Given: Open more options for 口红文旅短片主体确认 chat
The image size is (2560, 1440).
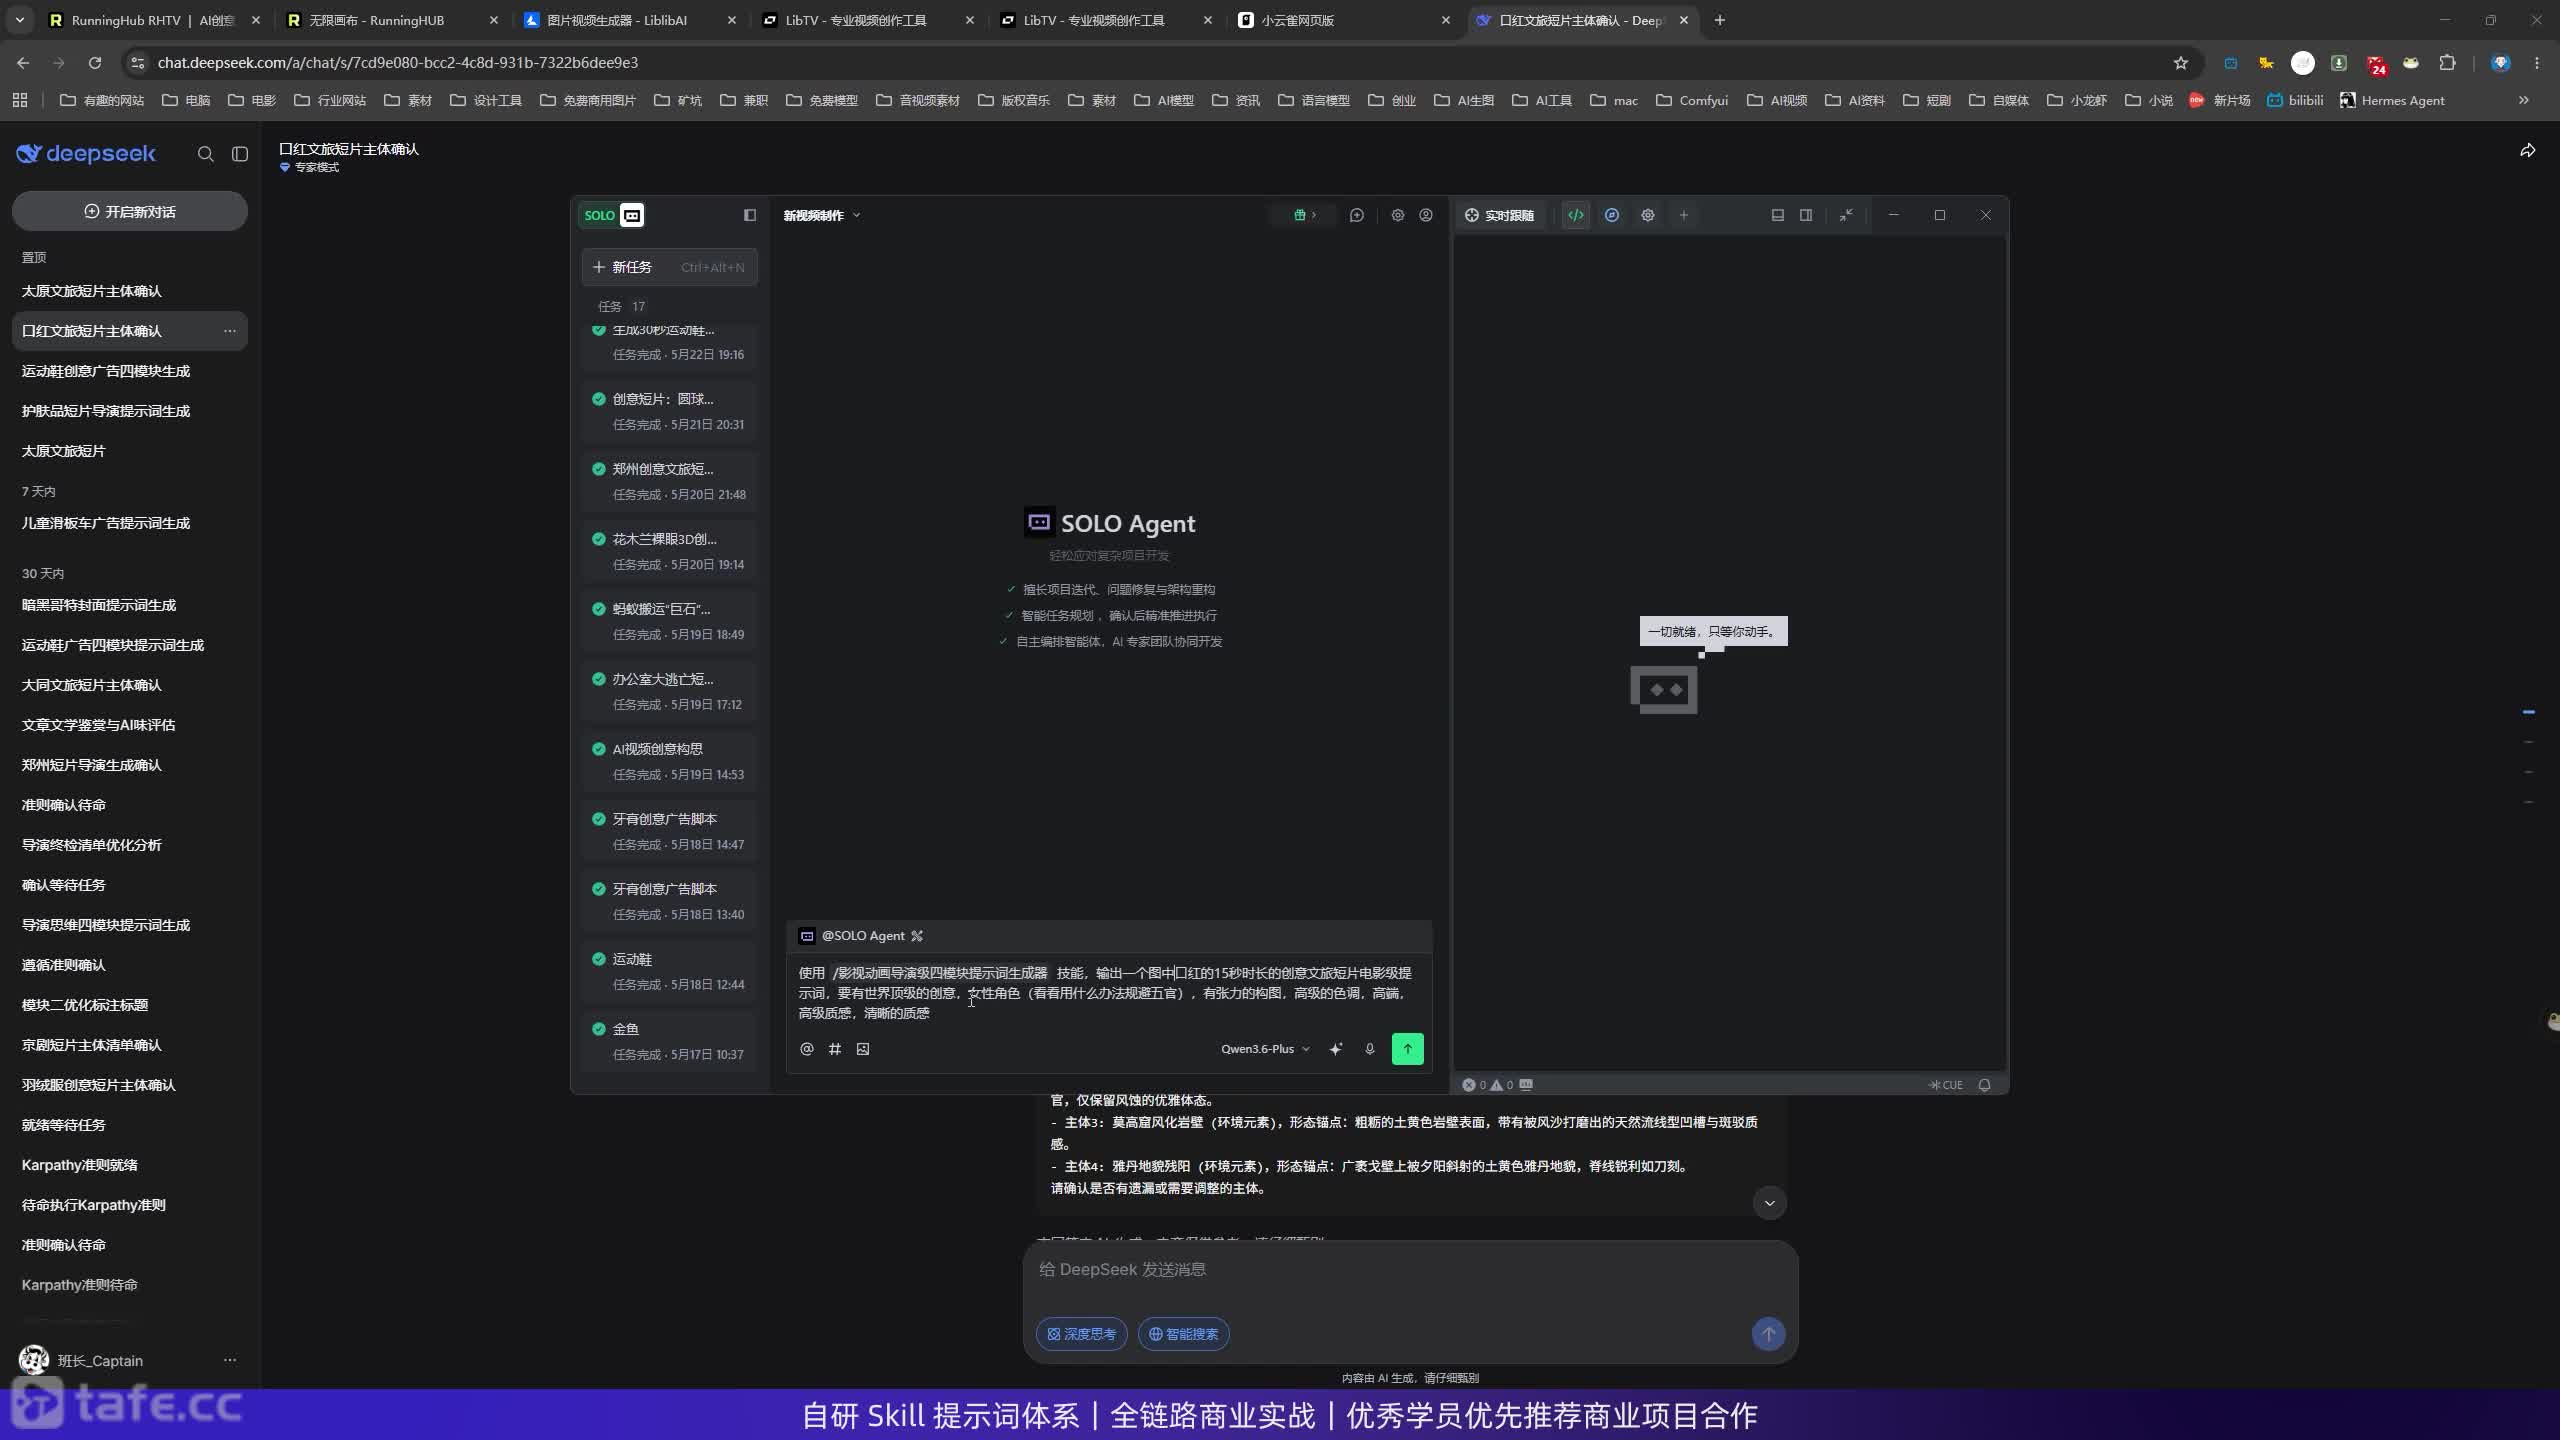Looking at the screenshot, I should [230, 331].
